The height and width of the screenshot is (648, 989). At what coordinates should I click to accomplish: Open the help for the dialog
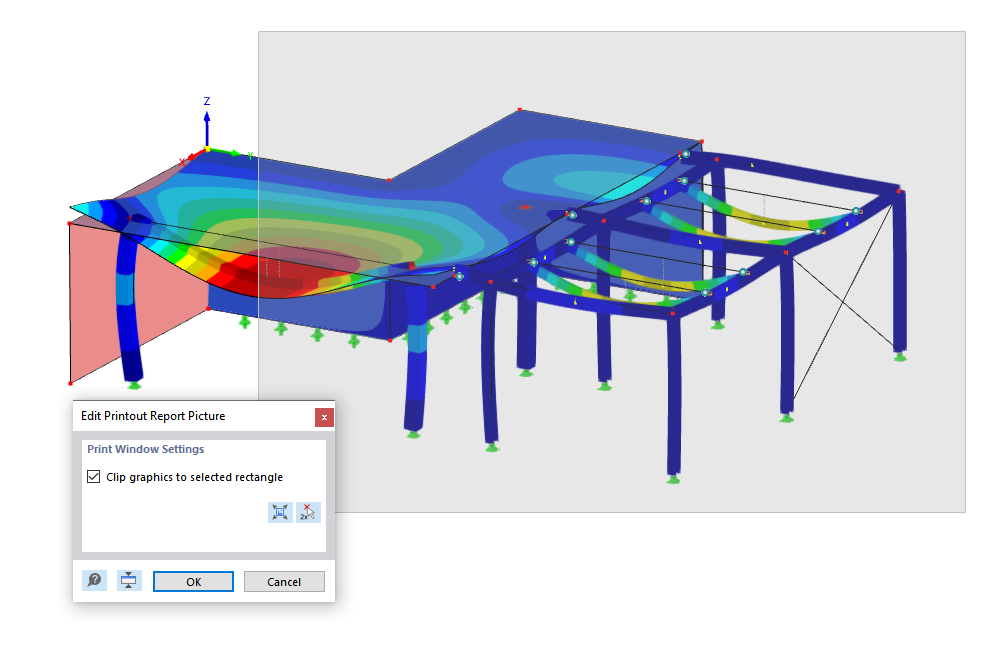pos(94,580)
